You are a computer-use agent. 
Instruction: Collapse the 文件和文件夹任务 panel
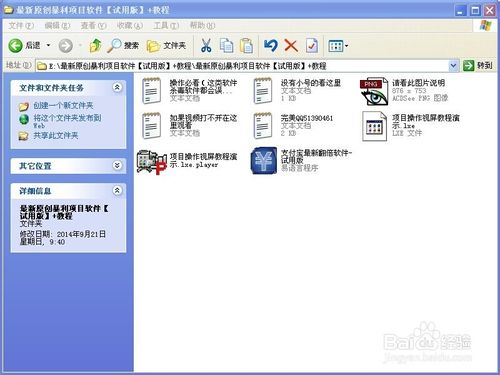tap(117, 87)
